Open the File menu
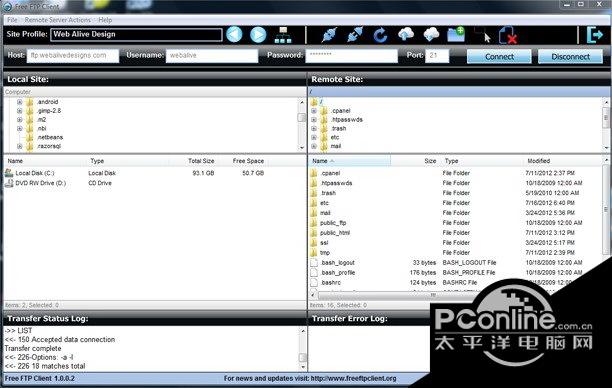Screen dimensions: 612x388 click(12, 20)
